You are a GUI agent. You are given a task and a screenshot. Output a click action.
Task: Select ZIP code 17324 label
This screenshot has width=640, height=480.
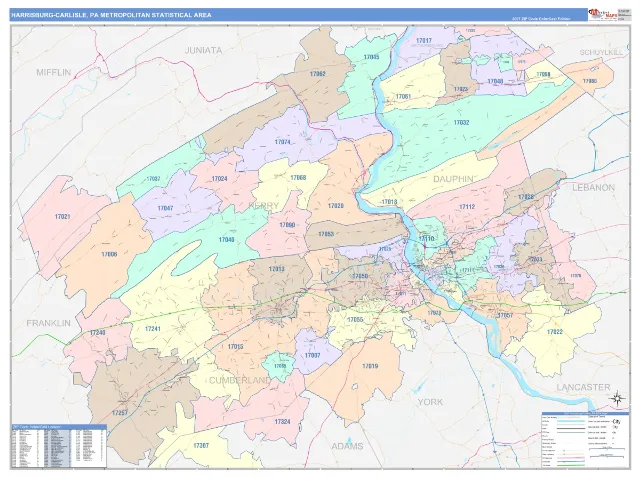[x=282, y=422]
